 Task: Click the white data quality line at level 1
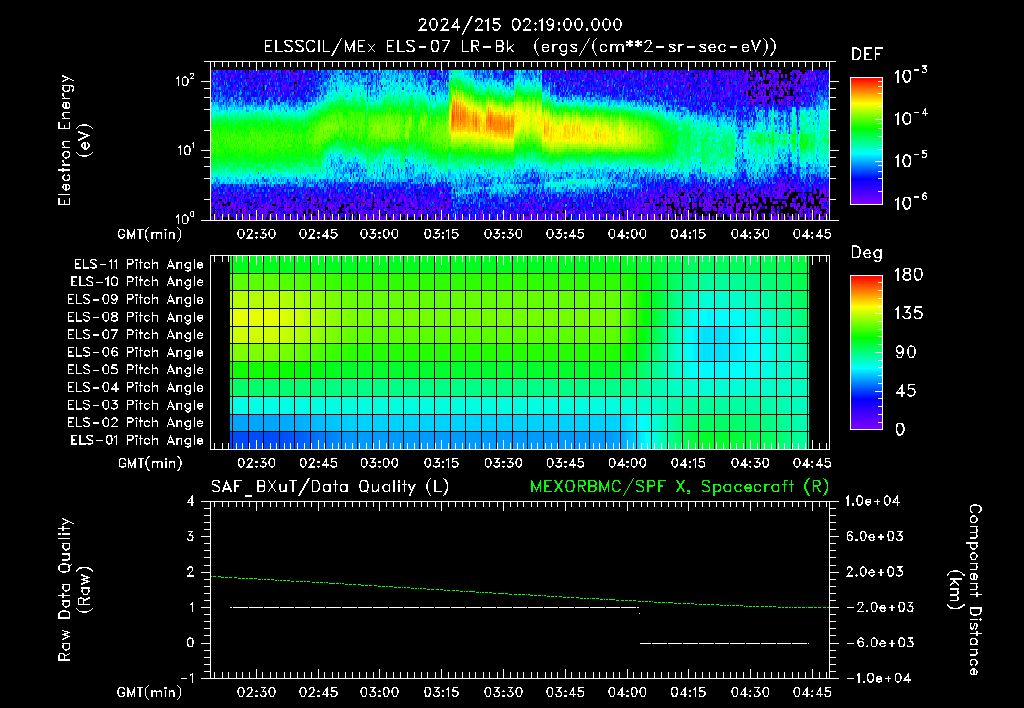(x=434, y=607)
